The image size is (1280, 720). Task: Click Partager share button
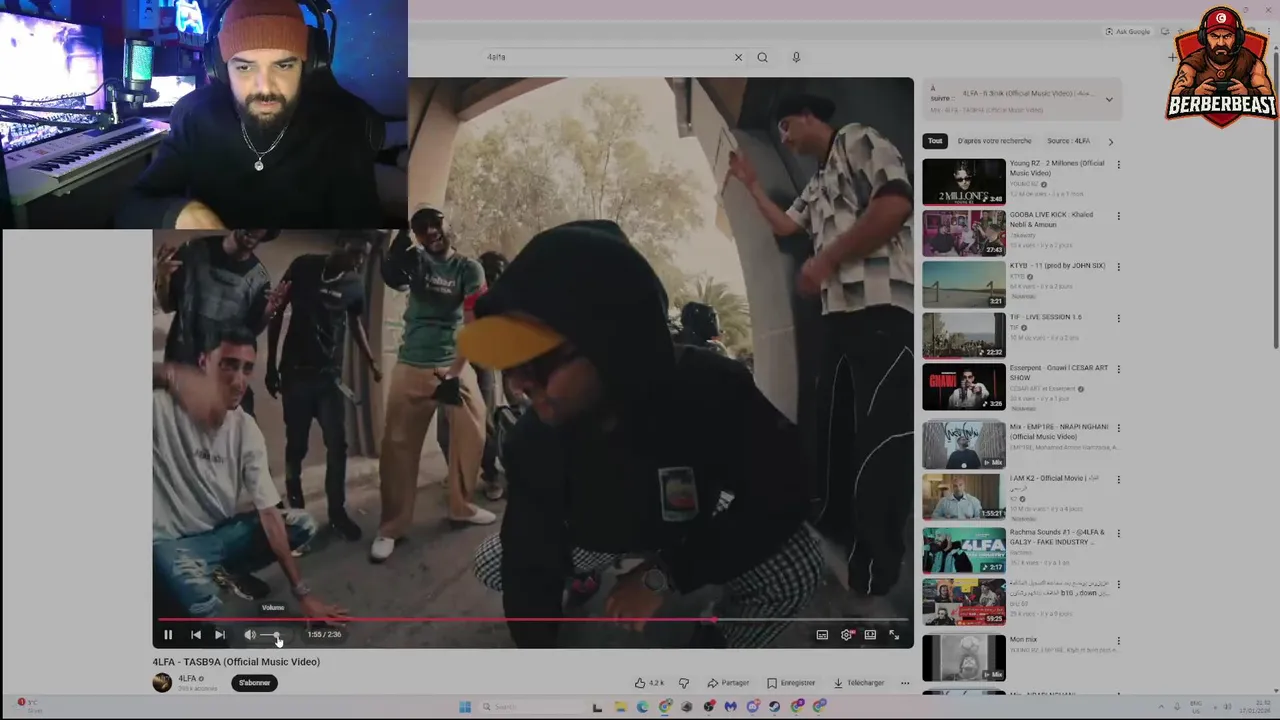click(x=728, y=683)
